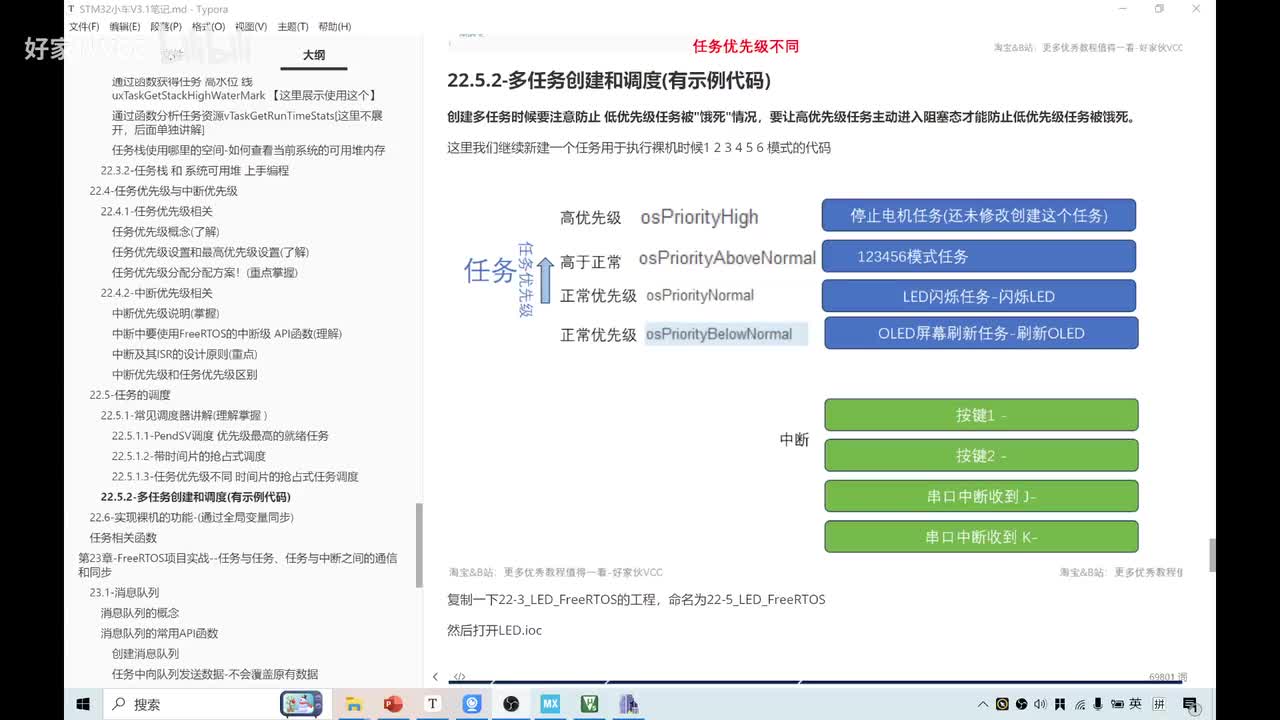Switch to the 大纲 outline tab
Screen dimensions: 1280x720
(314, 55)
